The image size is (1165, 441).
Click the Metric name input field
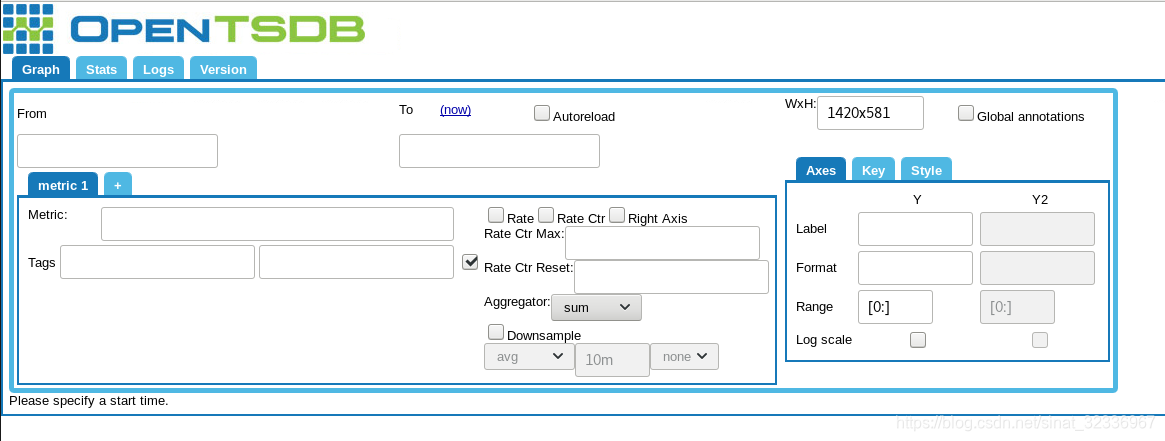[x=277, y=224]
